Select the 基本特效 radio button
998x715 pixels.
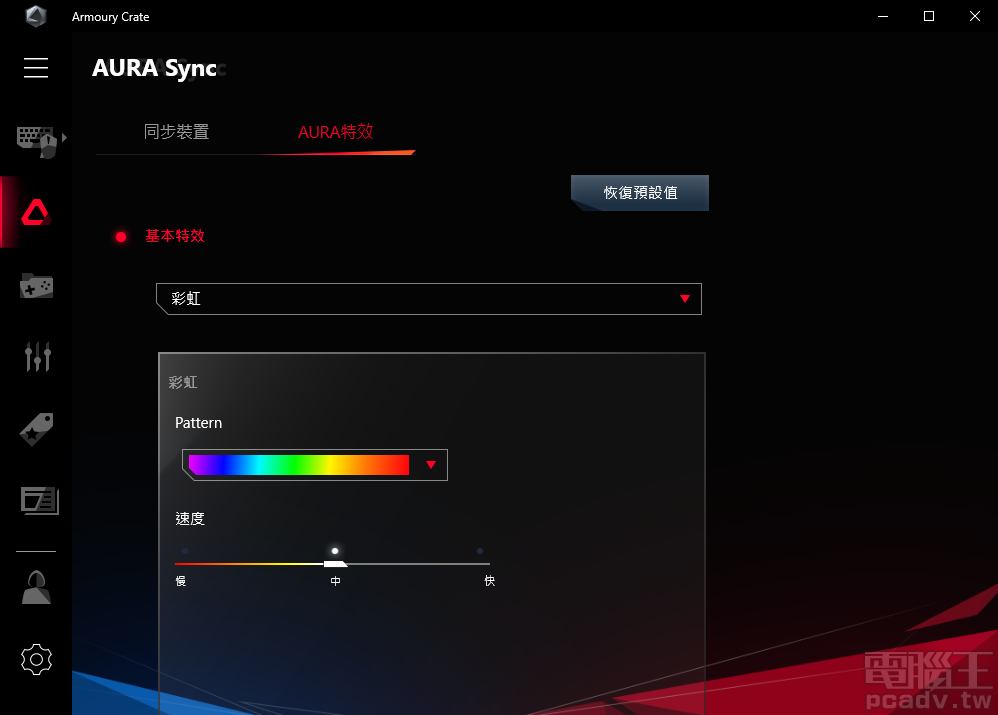120,236
